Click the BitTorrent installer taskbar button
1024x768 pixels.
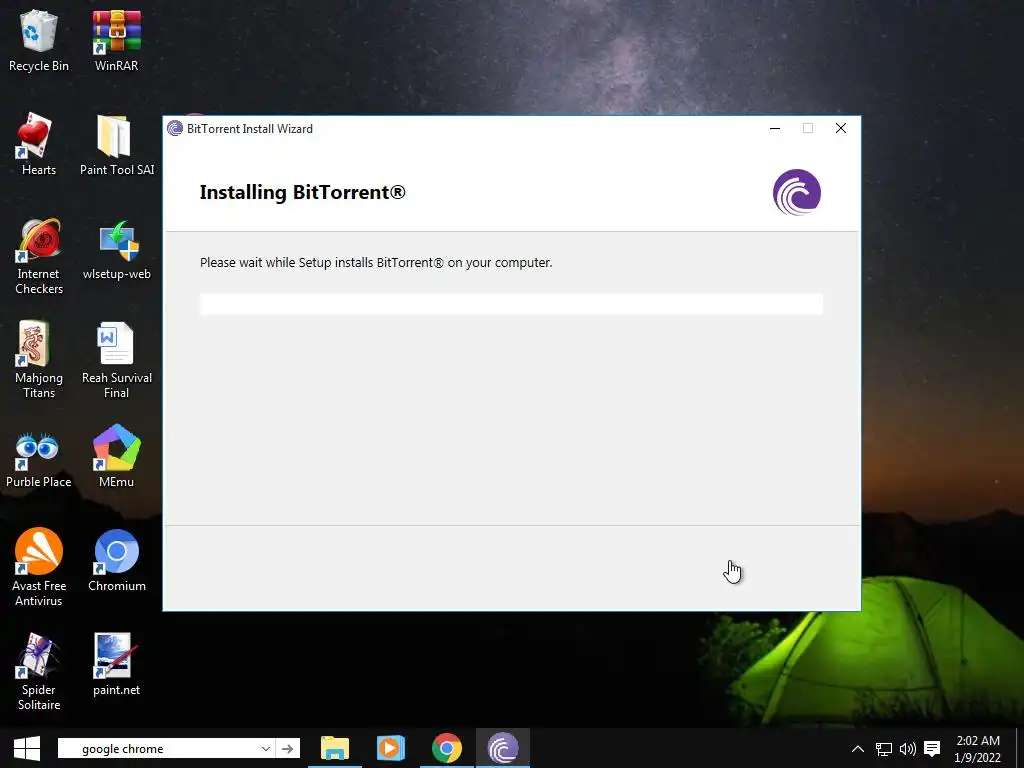[x=502, y=748]
